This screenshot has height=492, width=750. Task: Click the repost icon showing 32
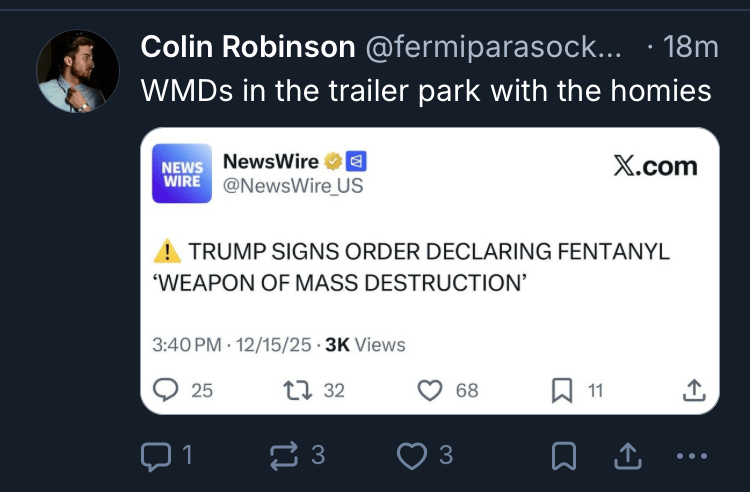click(x=298, y=390)
